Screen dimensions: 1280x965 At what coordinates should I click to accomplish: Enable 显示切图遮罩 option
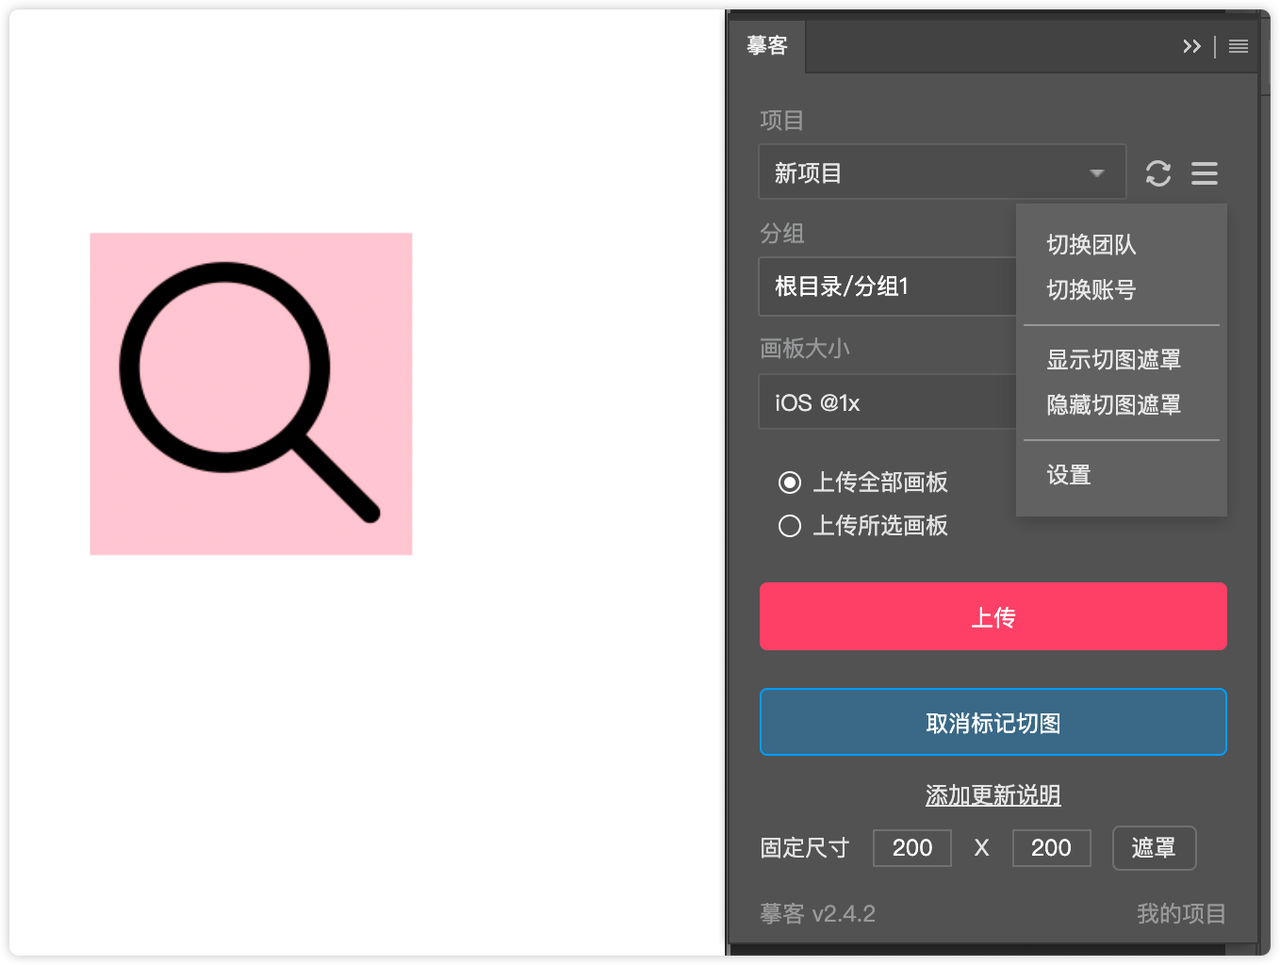pyautogui.click(x=1113, y=359)
